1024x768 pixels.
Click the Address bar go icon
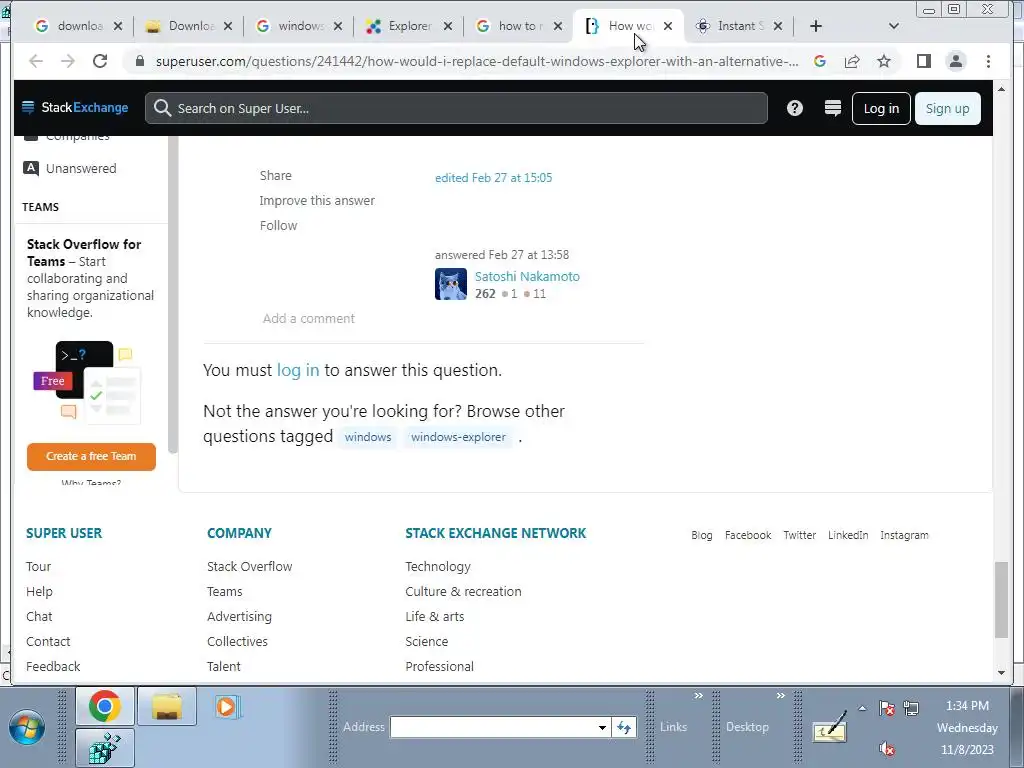[x=624, y=727]
